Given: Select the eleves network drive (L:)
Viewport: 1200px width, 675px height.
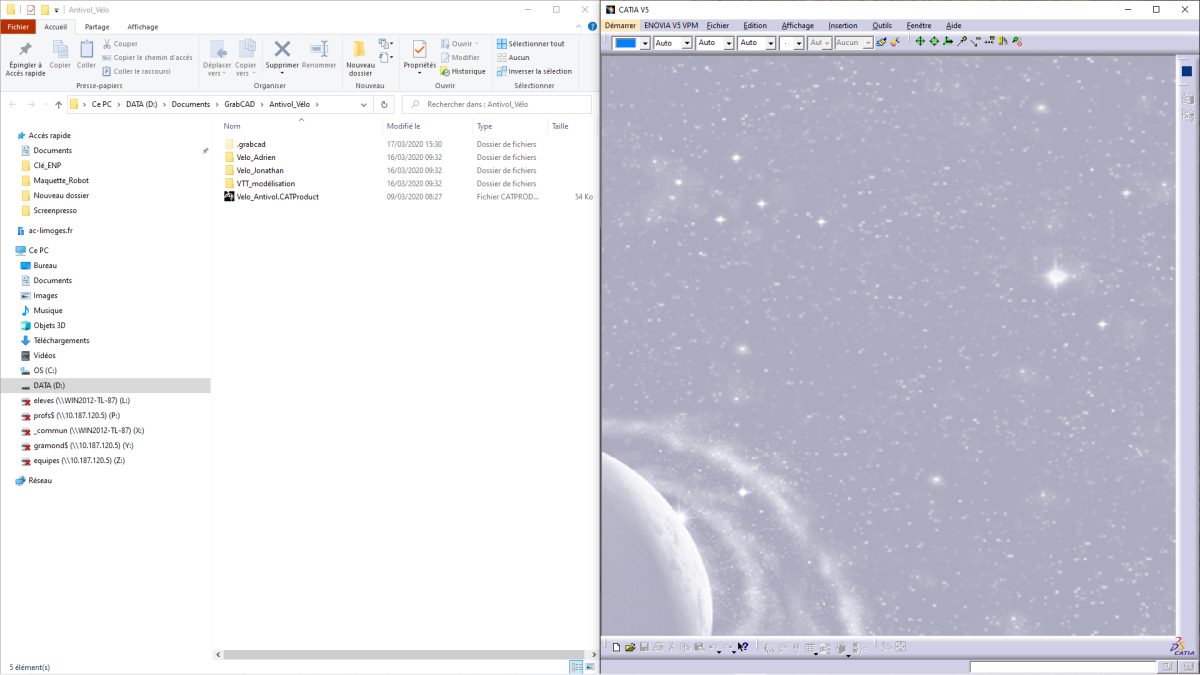Looking at the screenshot, I should [82, 400].
